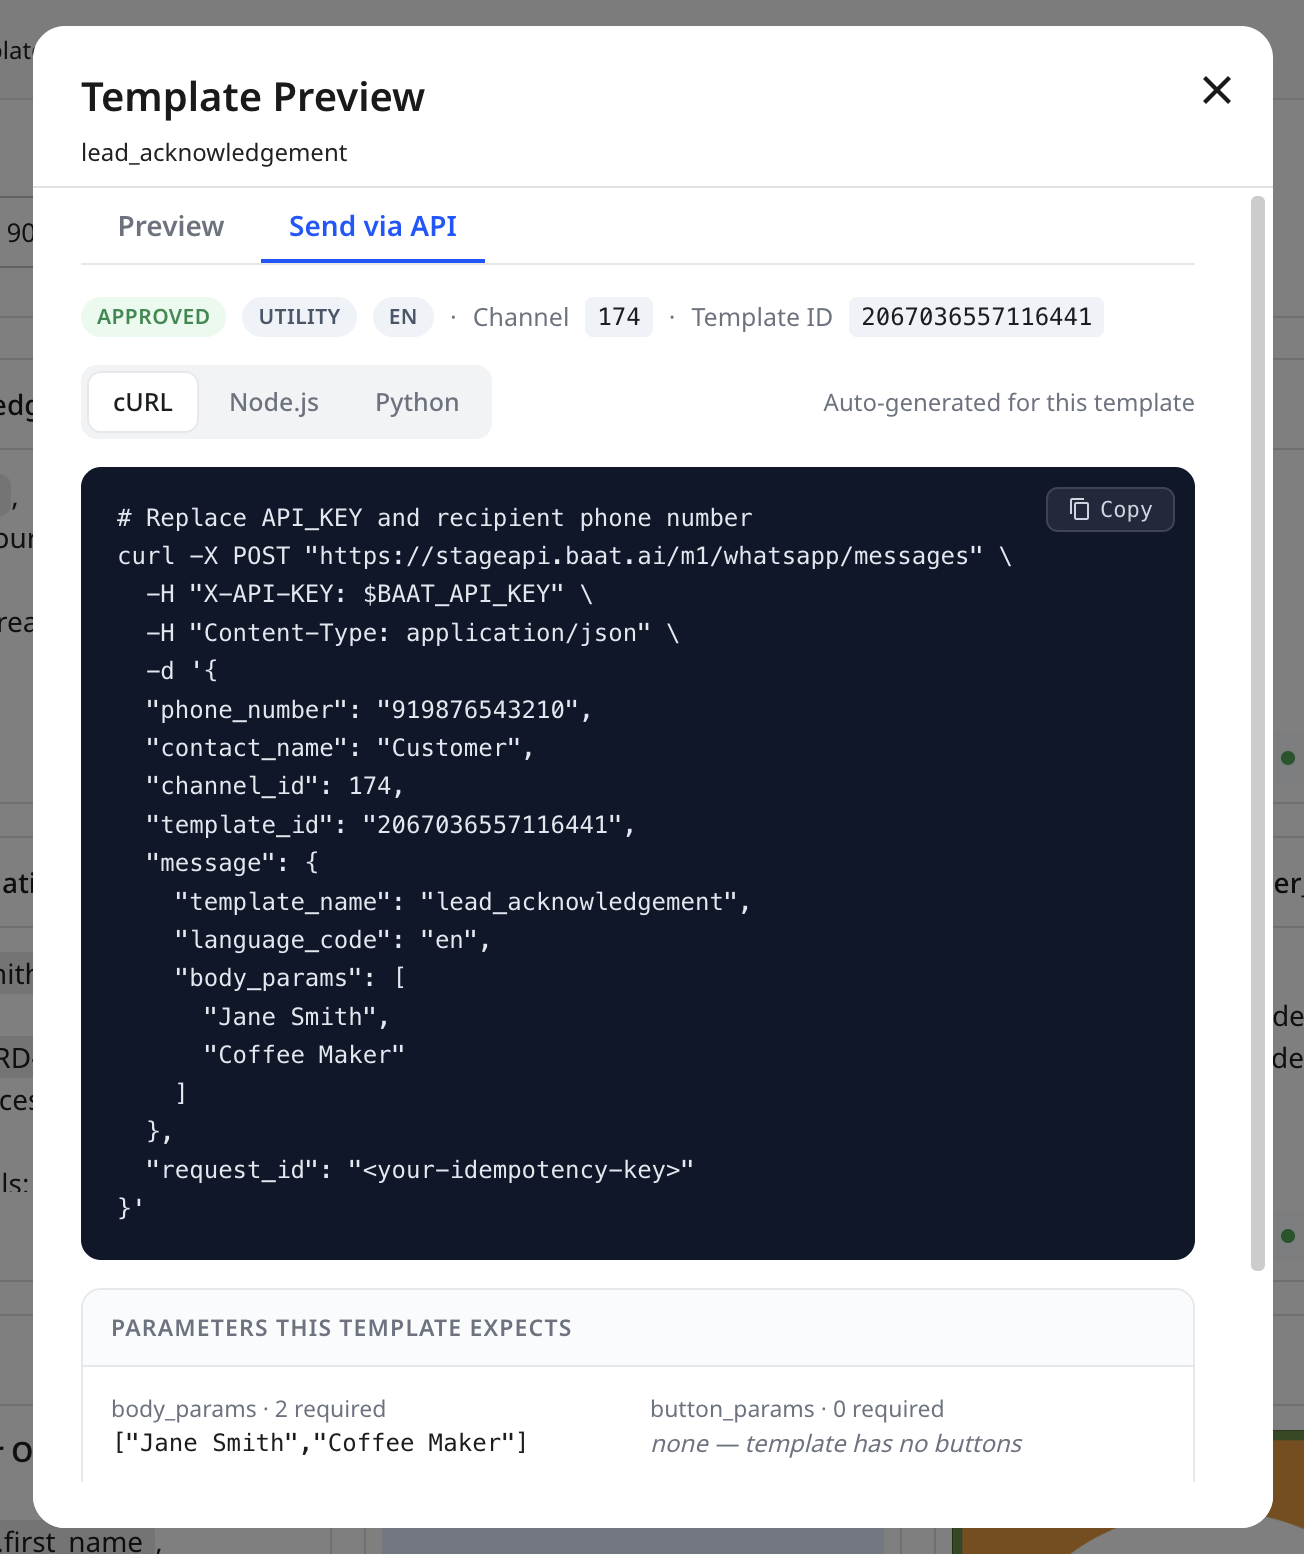Click 'body_params · 2 required' label
The width and height of the screenshot is (1304, 1554).
248,1409
